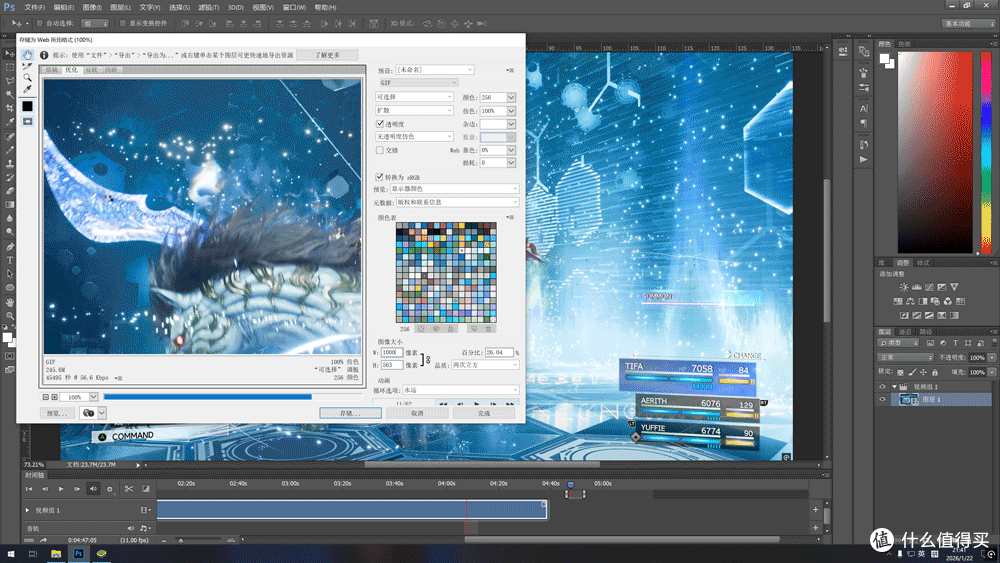This screenshot has width=1000, height=563.
Task: Click the H height field showing 563
Action: [392, 365]
